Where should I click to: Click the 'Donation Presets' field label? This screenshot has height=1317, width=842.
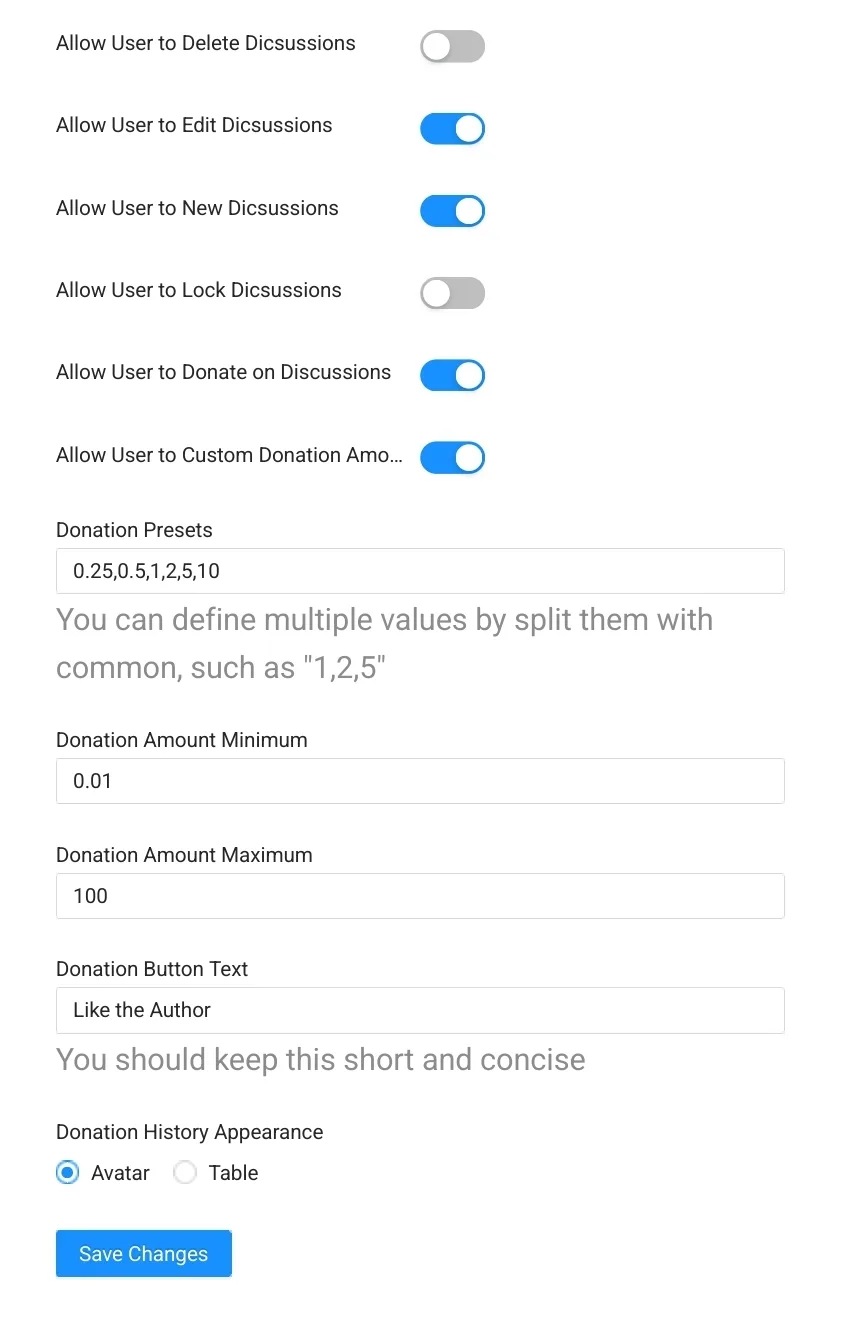coord(134,530)
